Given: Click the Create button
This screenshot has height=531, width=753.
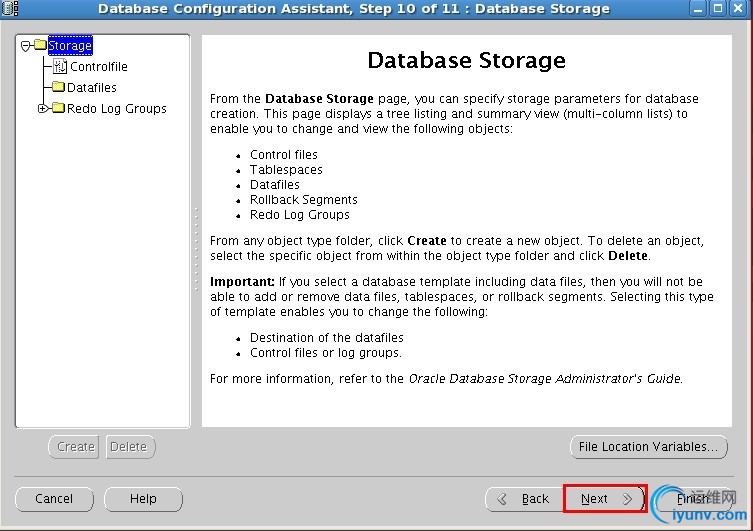Looking at the screenshot, I should 75,447.
